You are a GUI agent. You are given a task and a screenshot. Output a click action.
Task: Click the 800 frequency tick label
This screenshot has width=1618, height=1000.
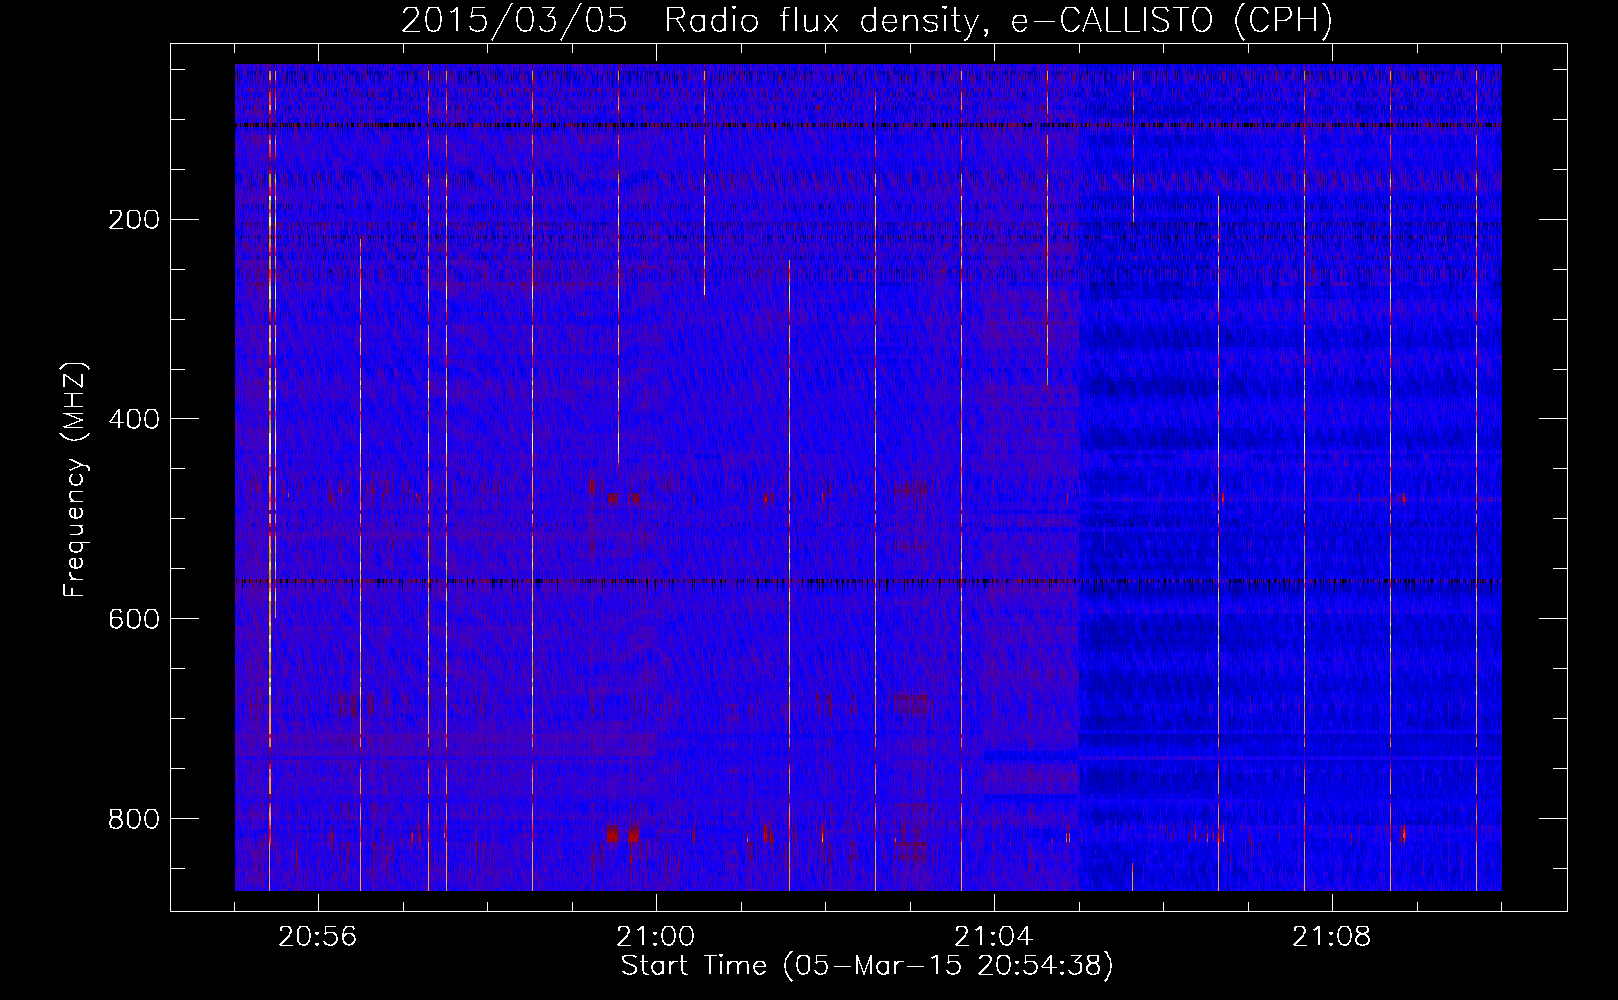point(134,819)
